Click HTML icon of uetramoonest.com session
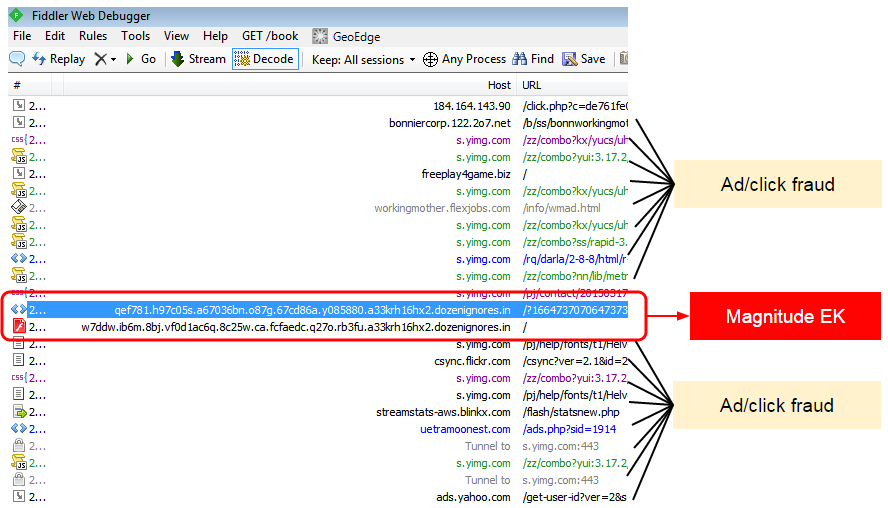This screenshot has height=508, width=888. (x=19, y=429)
